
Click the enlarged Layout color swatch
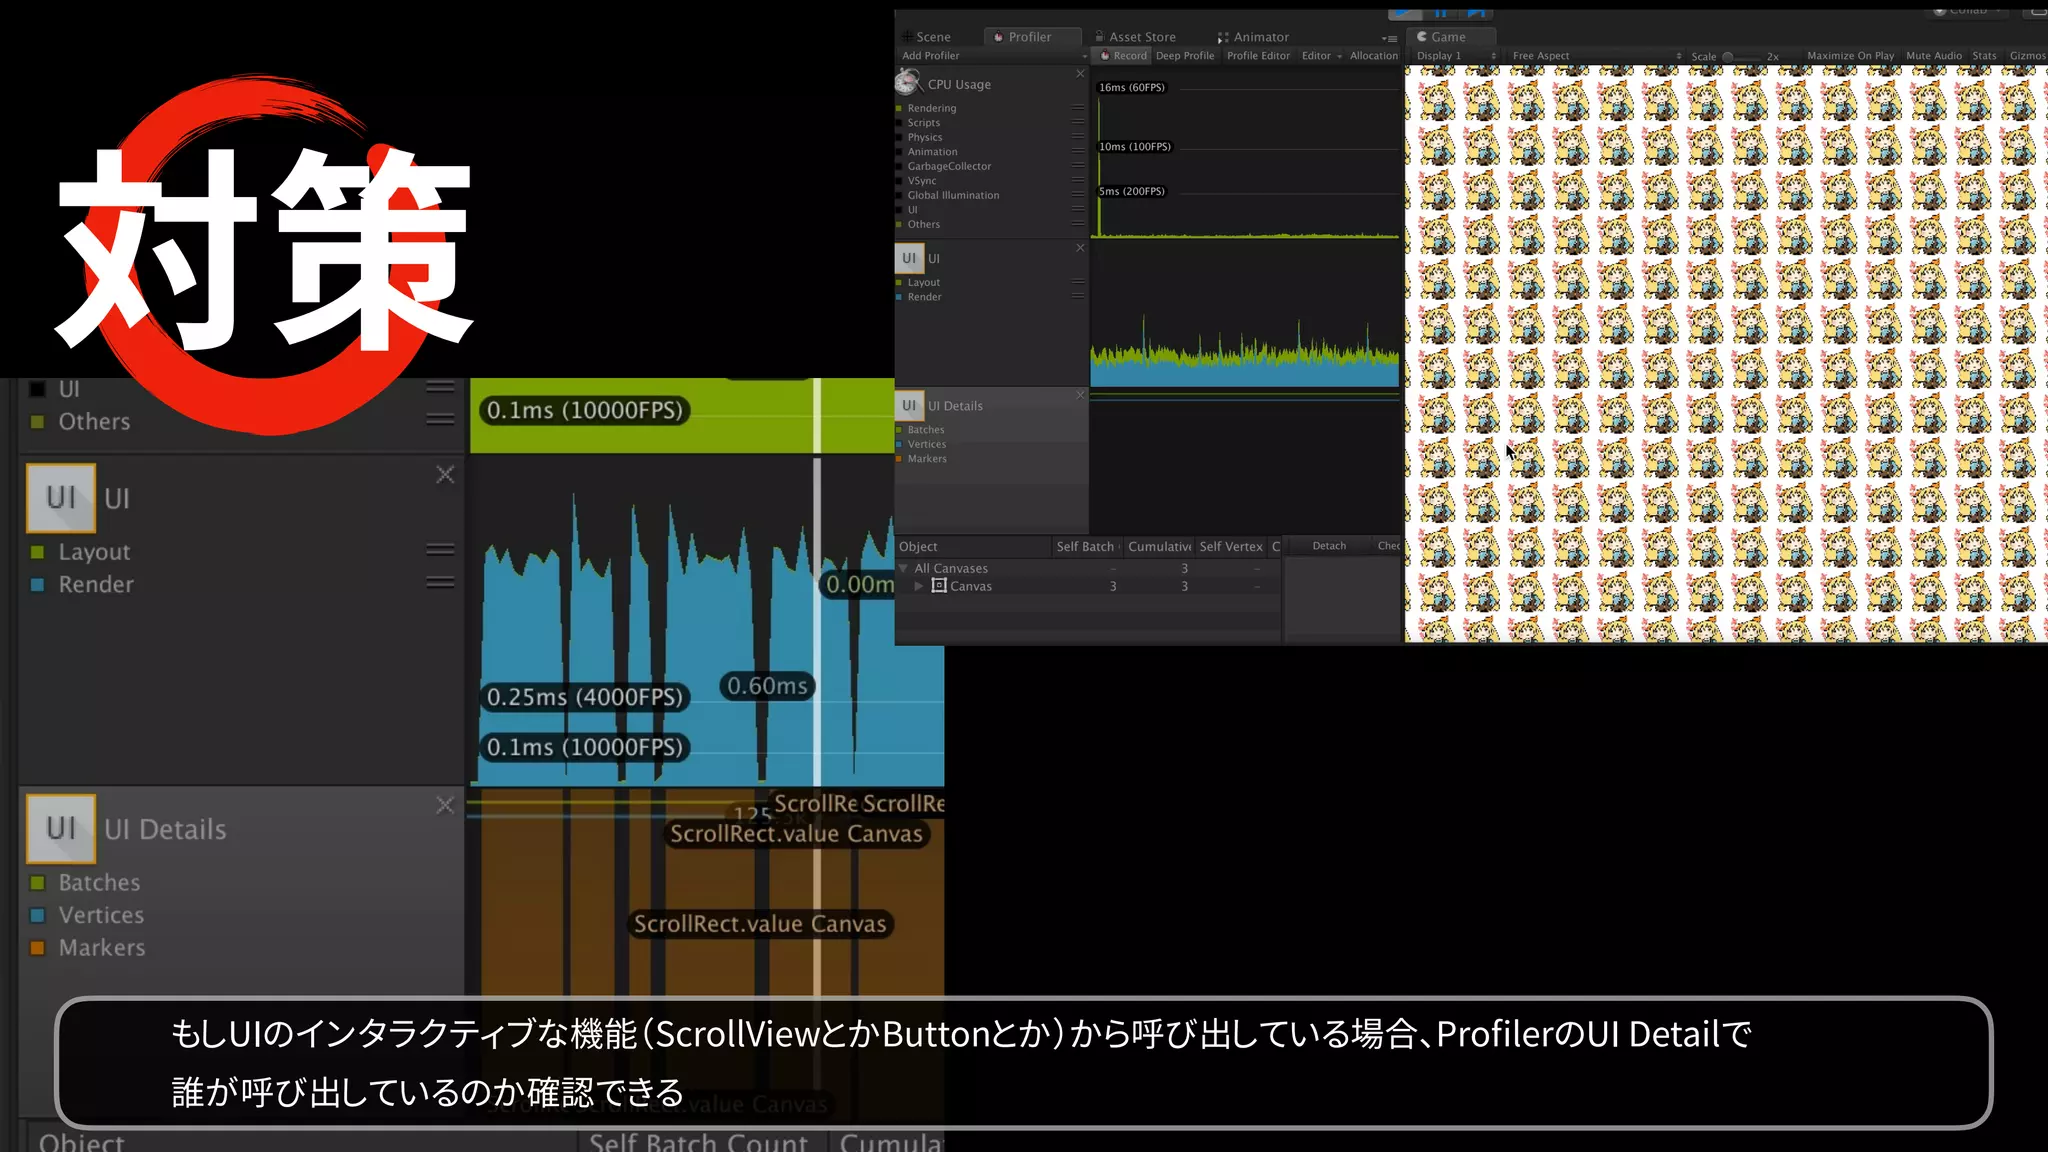[37, 552]
